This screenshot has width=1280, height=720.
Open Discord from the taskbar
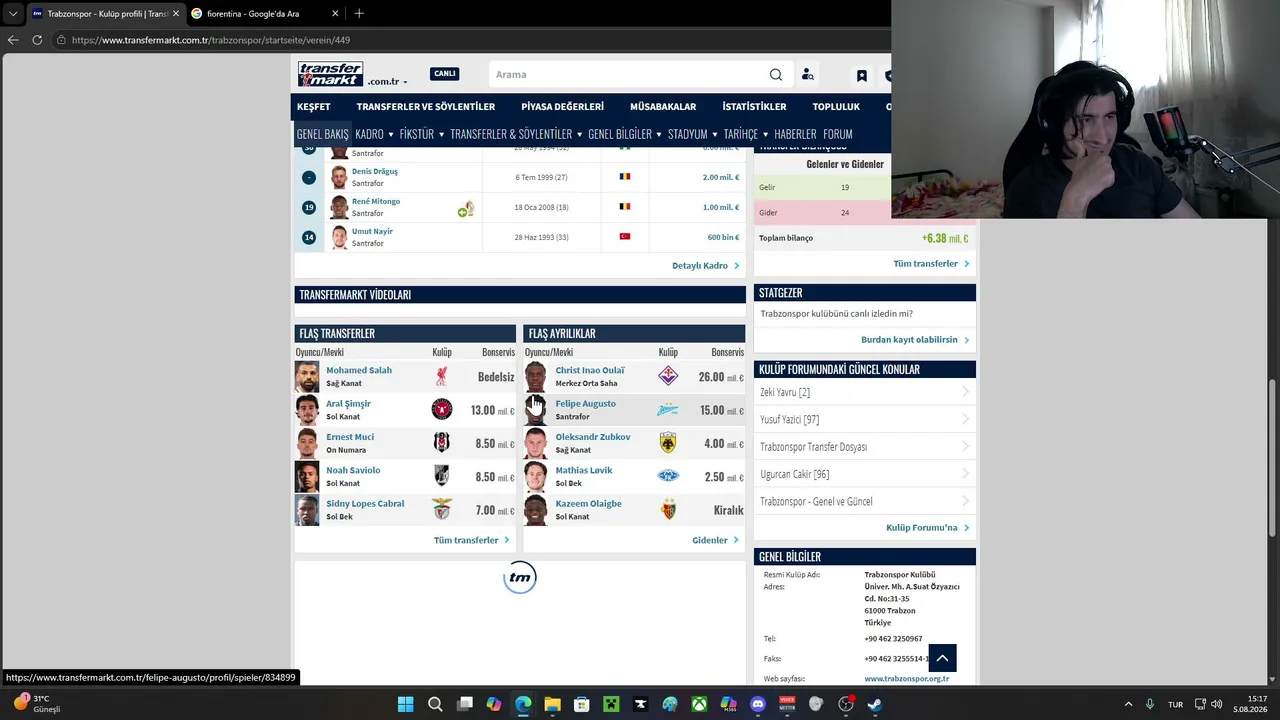(758, 704)
